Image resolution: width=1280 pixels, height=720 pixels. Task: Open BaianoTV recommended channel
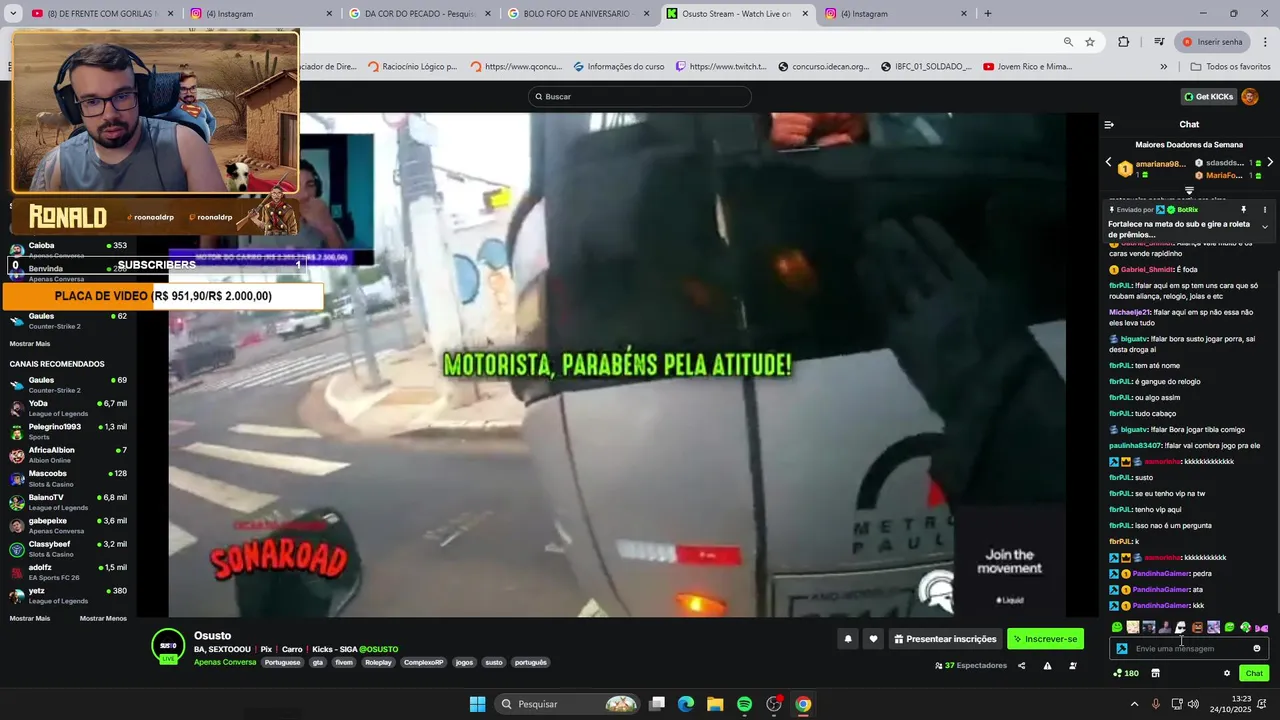[x=68, y=502]
